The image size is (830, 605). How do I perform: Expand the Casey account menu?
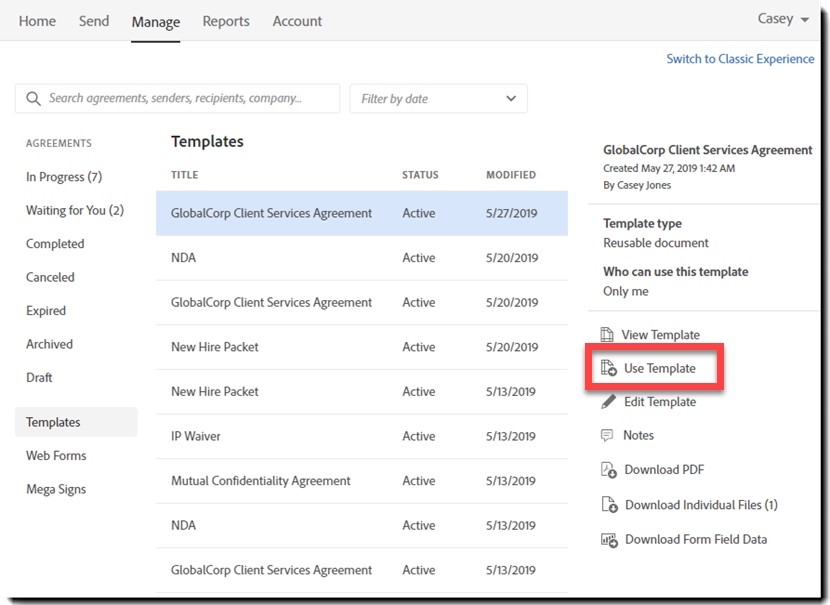[784, 19]
